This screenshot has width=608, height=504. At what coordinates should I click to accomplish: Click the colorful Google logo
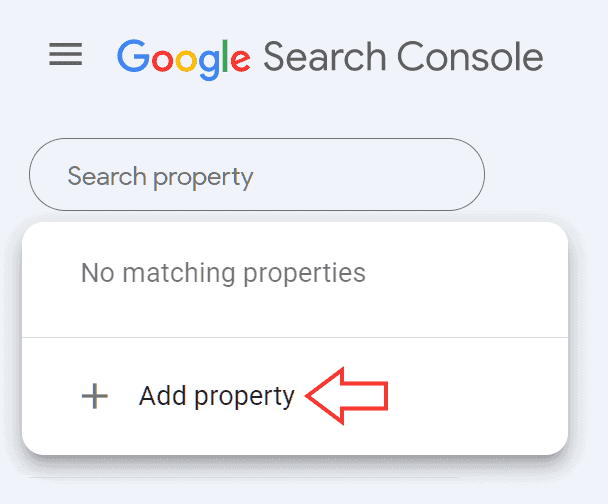[x=184, y=56]
